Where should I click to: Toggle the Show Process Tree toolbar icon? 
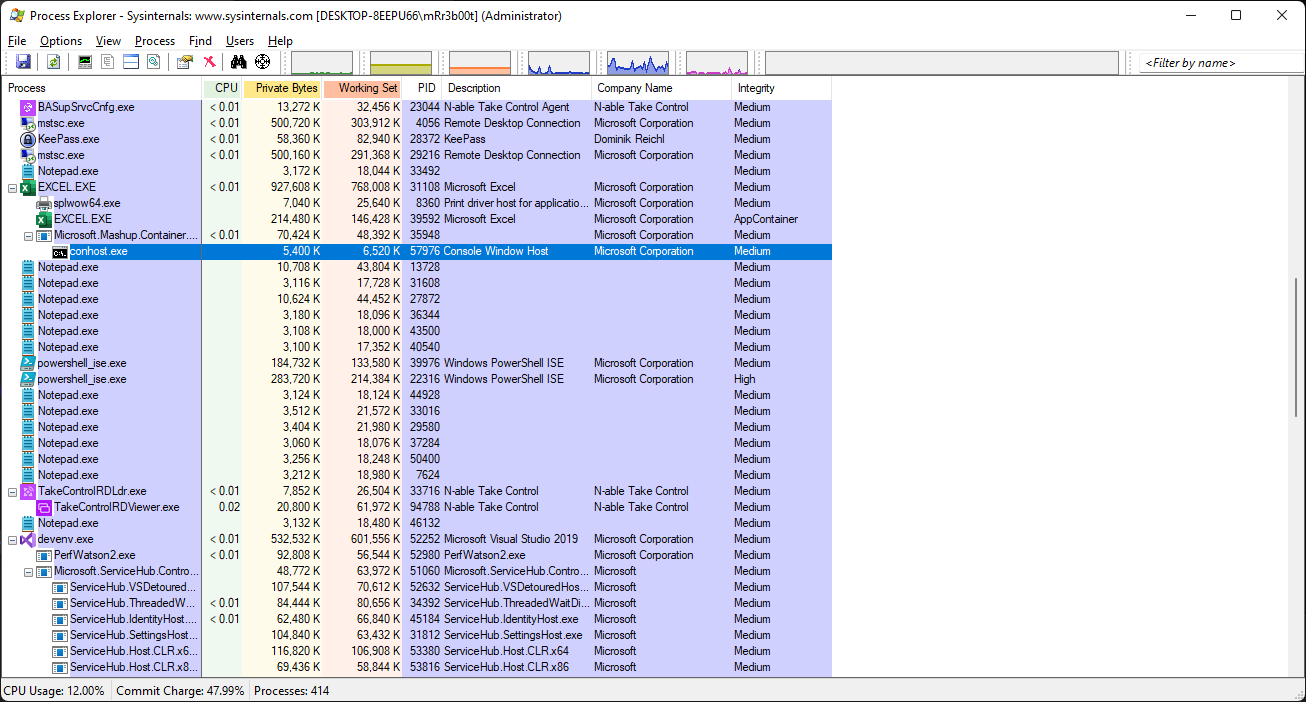coord(108,62)
